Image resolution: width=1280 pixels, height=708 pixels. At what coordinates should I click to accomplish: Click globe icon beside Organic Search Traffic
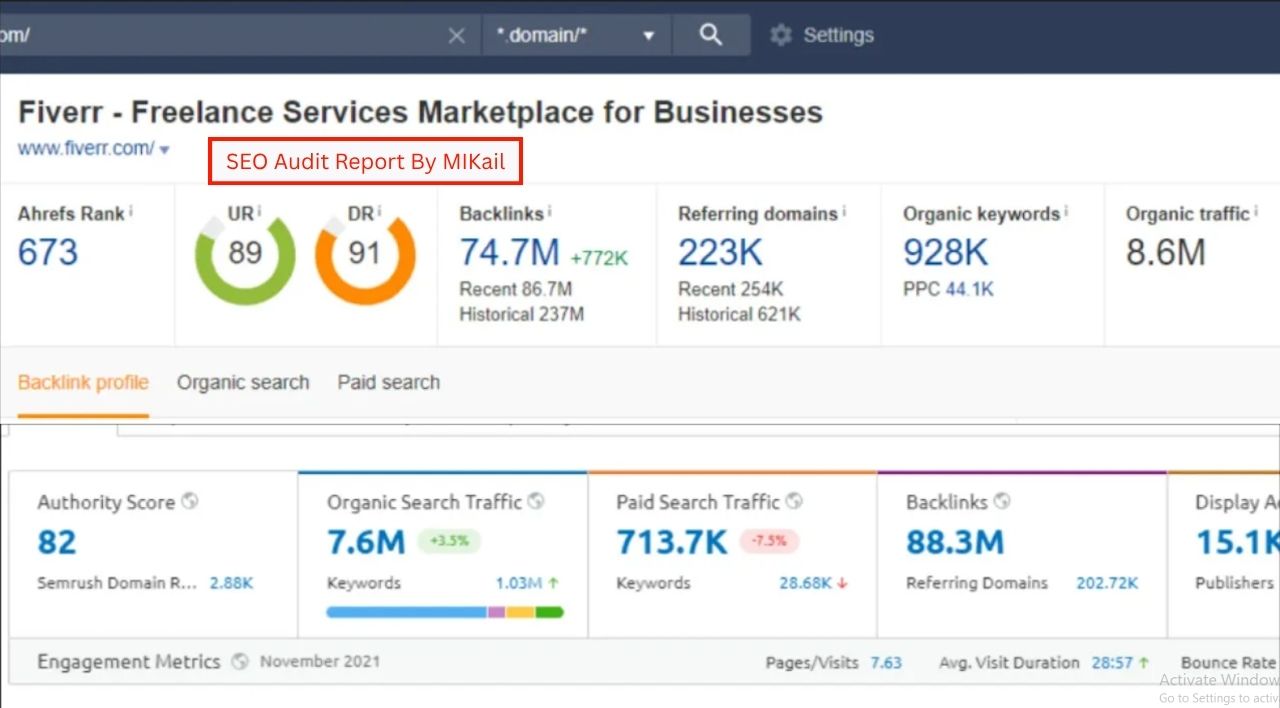point(536,501)
